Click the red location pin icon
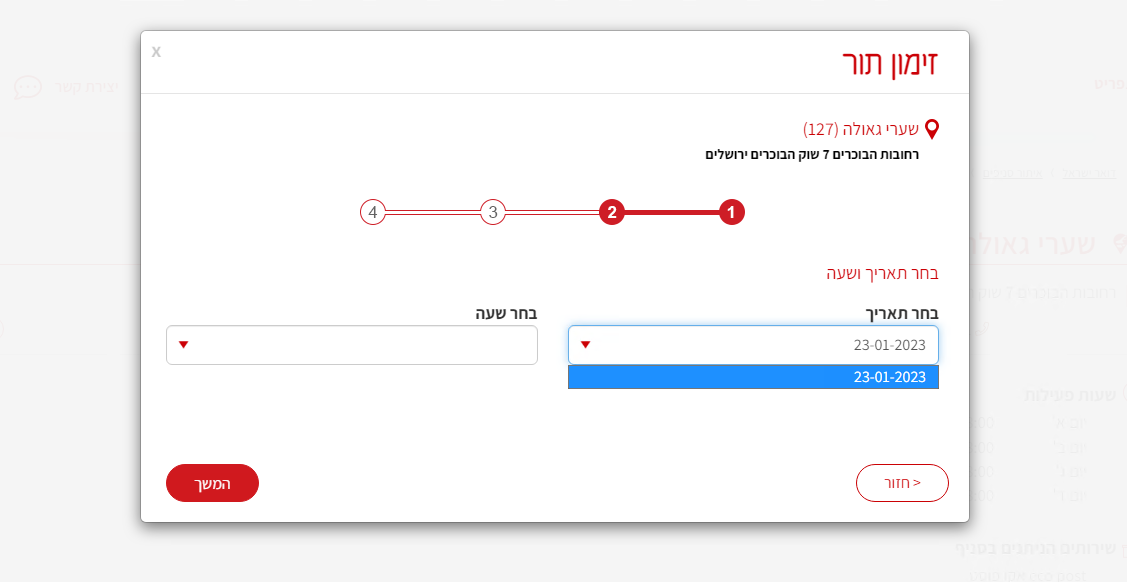The image size is (1127, 582). pos(932,129)
